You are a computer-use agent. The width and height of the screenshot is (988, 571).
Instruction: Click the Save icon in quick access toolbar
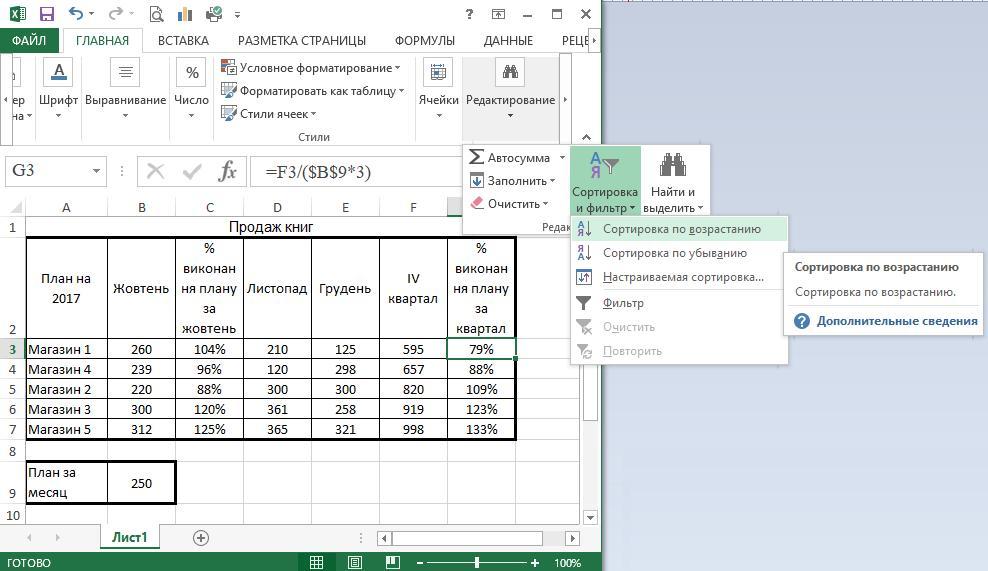click(x=47, y=14)
